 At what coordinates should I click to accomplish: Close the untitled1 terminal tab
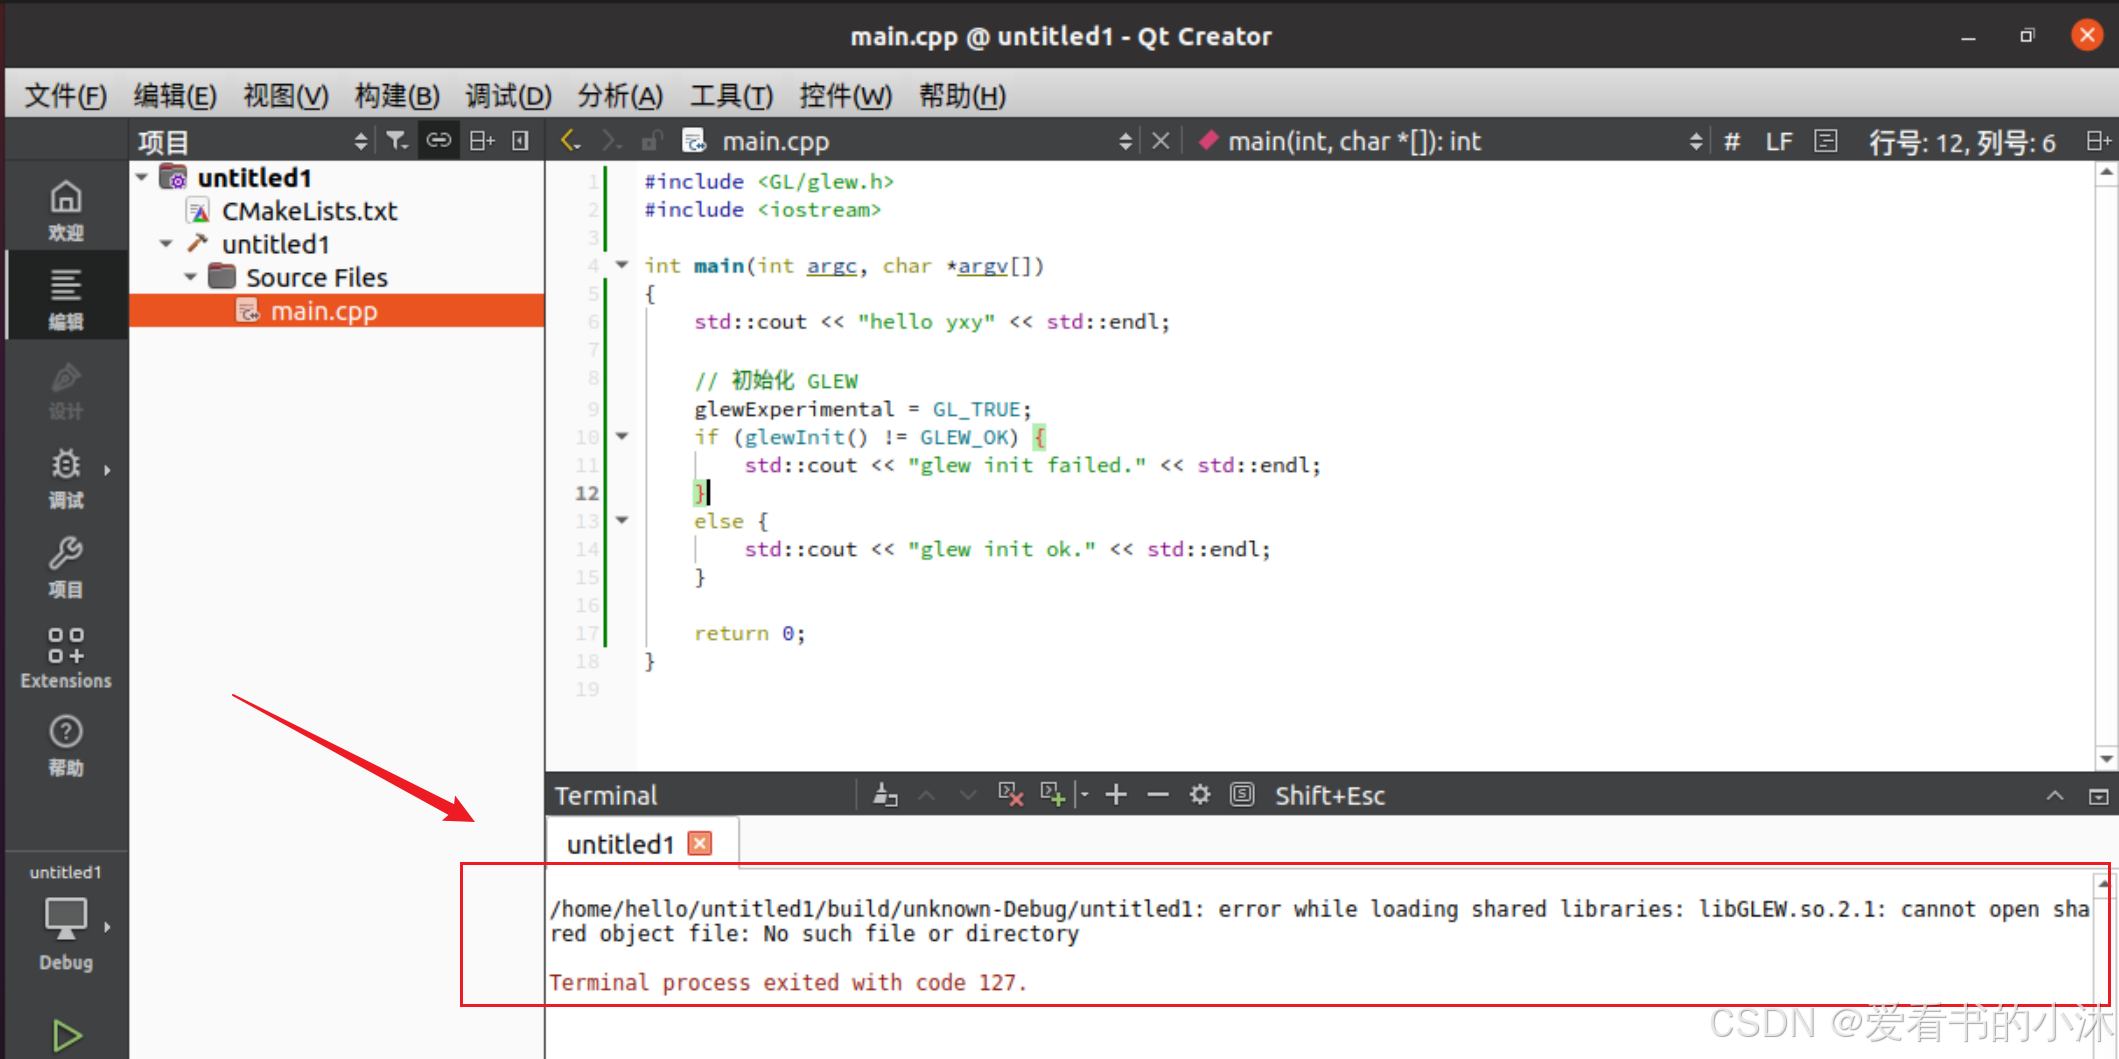(701, 843)
